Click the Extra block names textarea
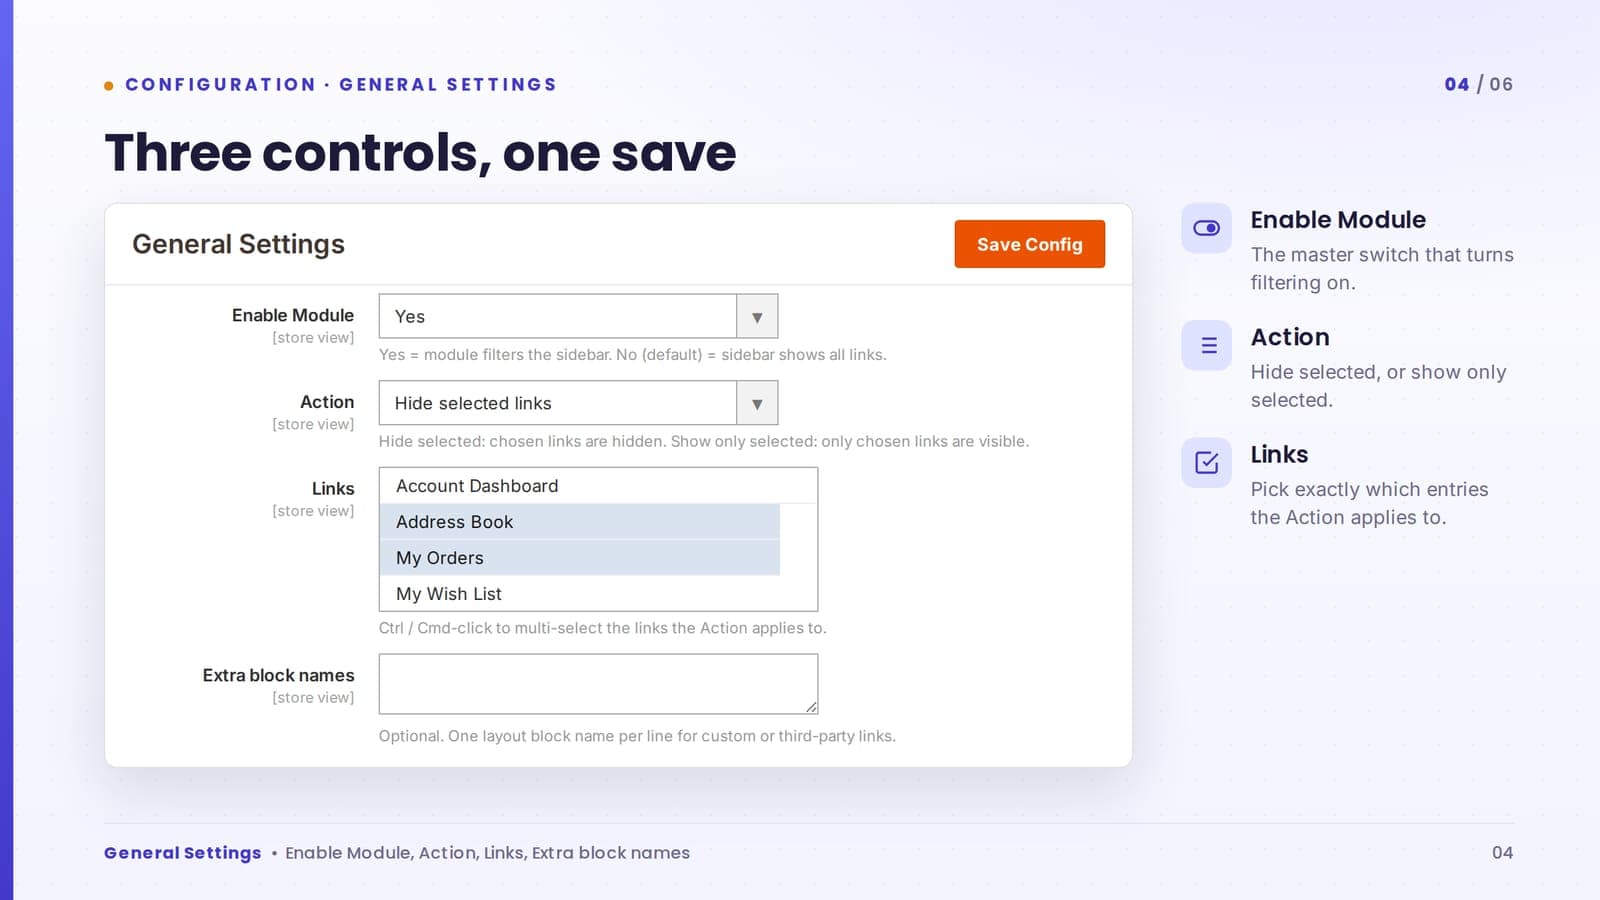 pyautogui.click(x=598, y=684)
